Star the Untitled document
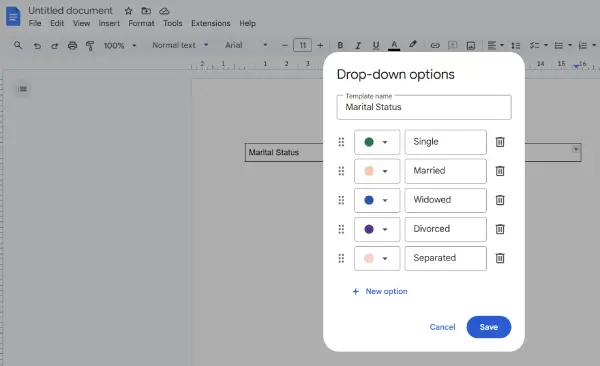The image size is (600, 366). (129, 11)
